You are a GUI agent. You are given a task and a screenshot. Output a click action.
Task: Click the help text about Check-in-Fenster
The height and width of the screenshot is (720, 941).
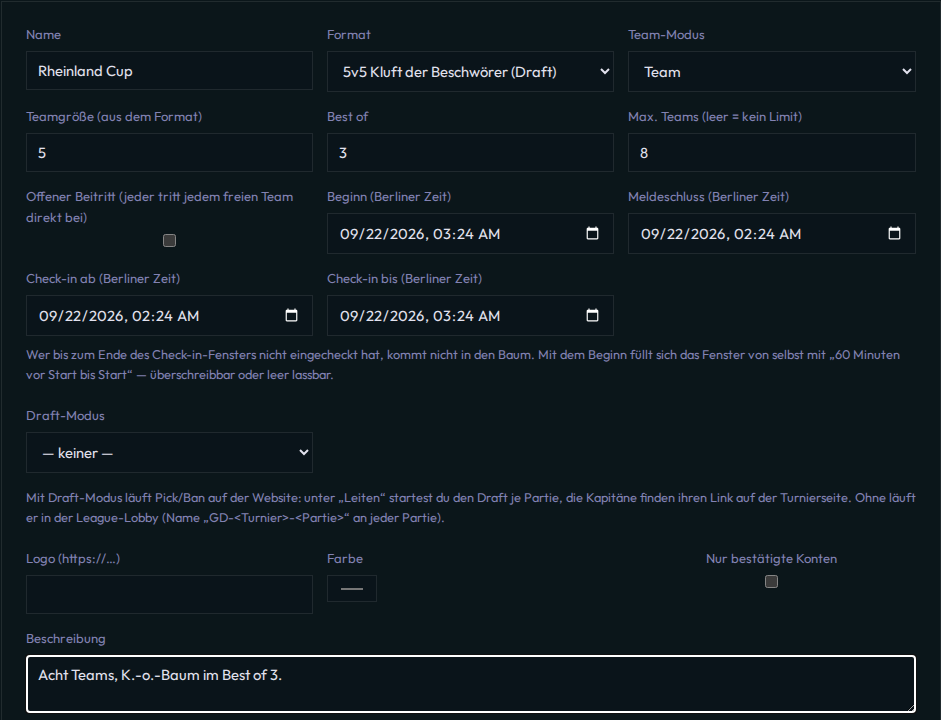pos(463,365)
